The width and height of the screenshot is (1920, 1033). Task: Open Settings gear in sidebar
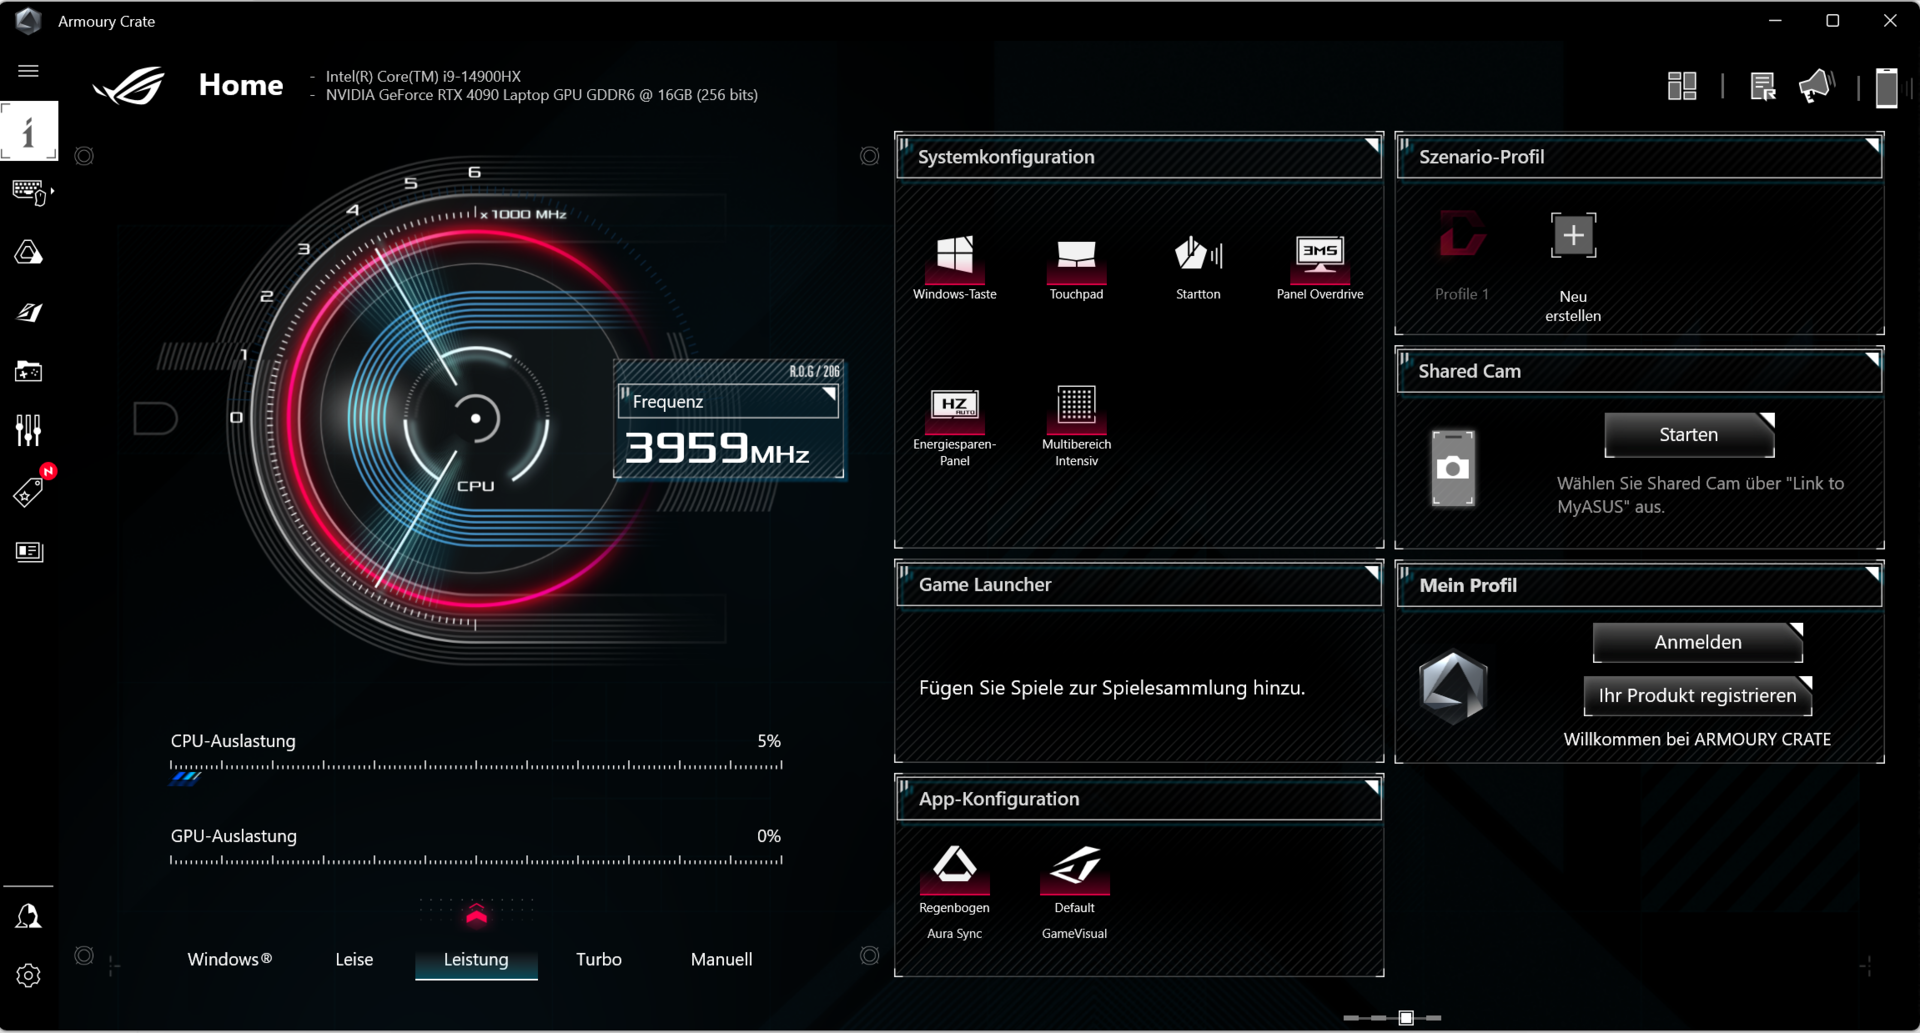[28, 975]
